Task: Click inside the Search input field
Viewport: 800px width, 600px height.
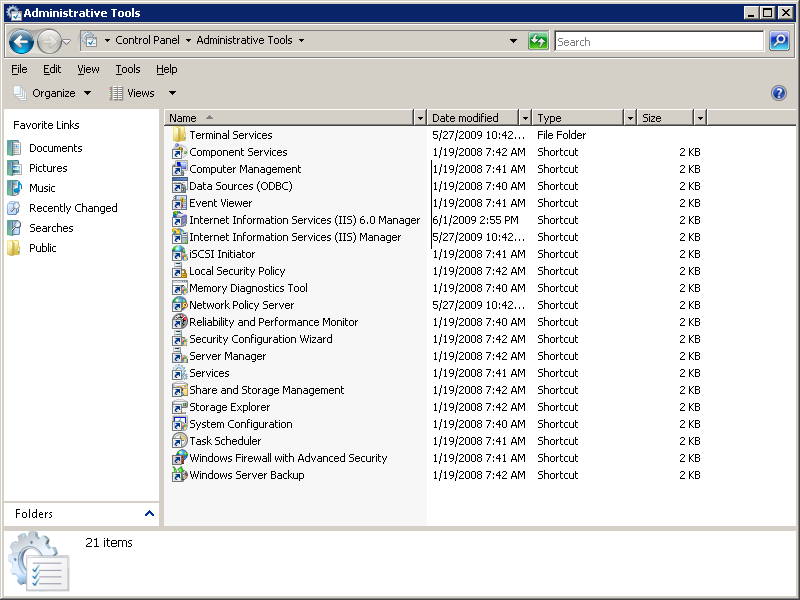Action: point(658,42)
